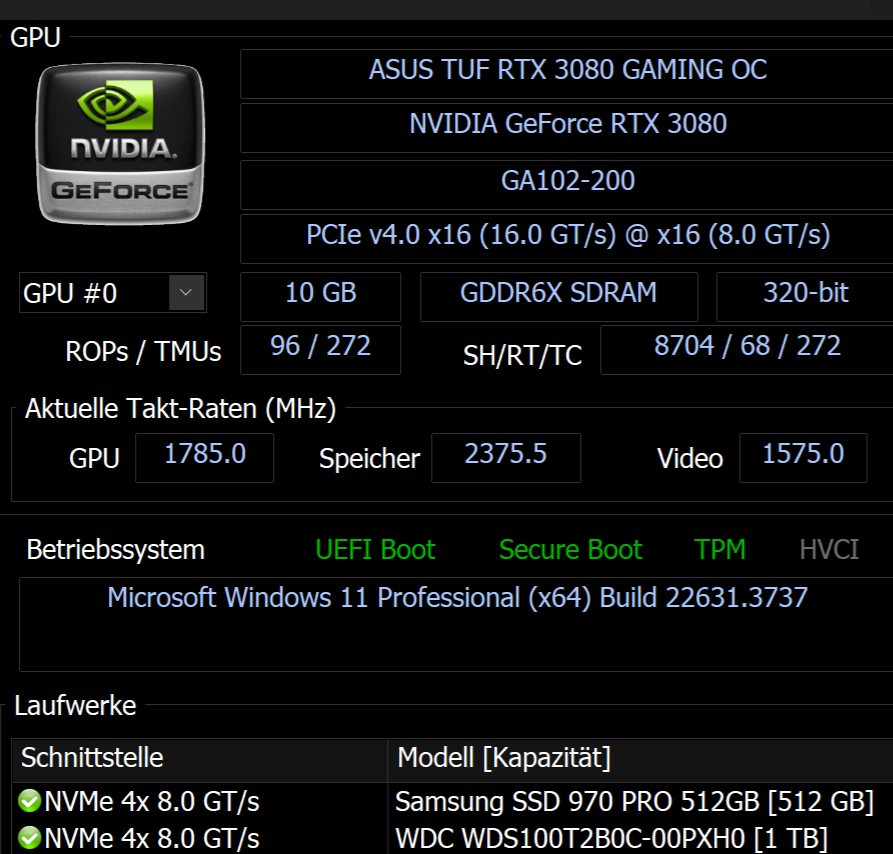Screen dimensions: 893x854
Task: Click NVMe 4x 8.0 GT/s in Samsung row
Action: 151,801
